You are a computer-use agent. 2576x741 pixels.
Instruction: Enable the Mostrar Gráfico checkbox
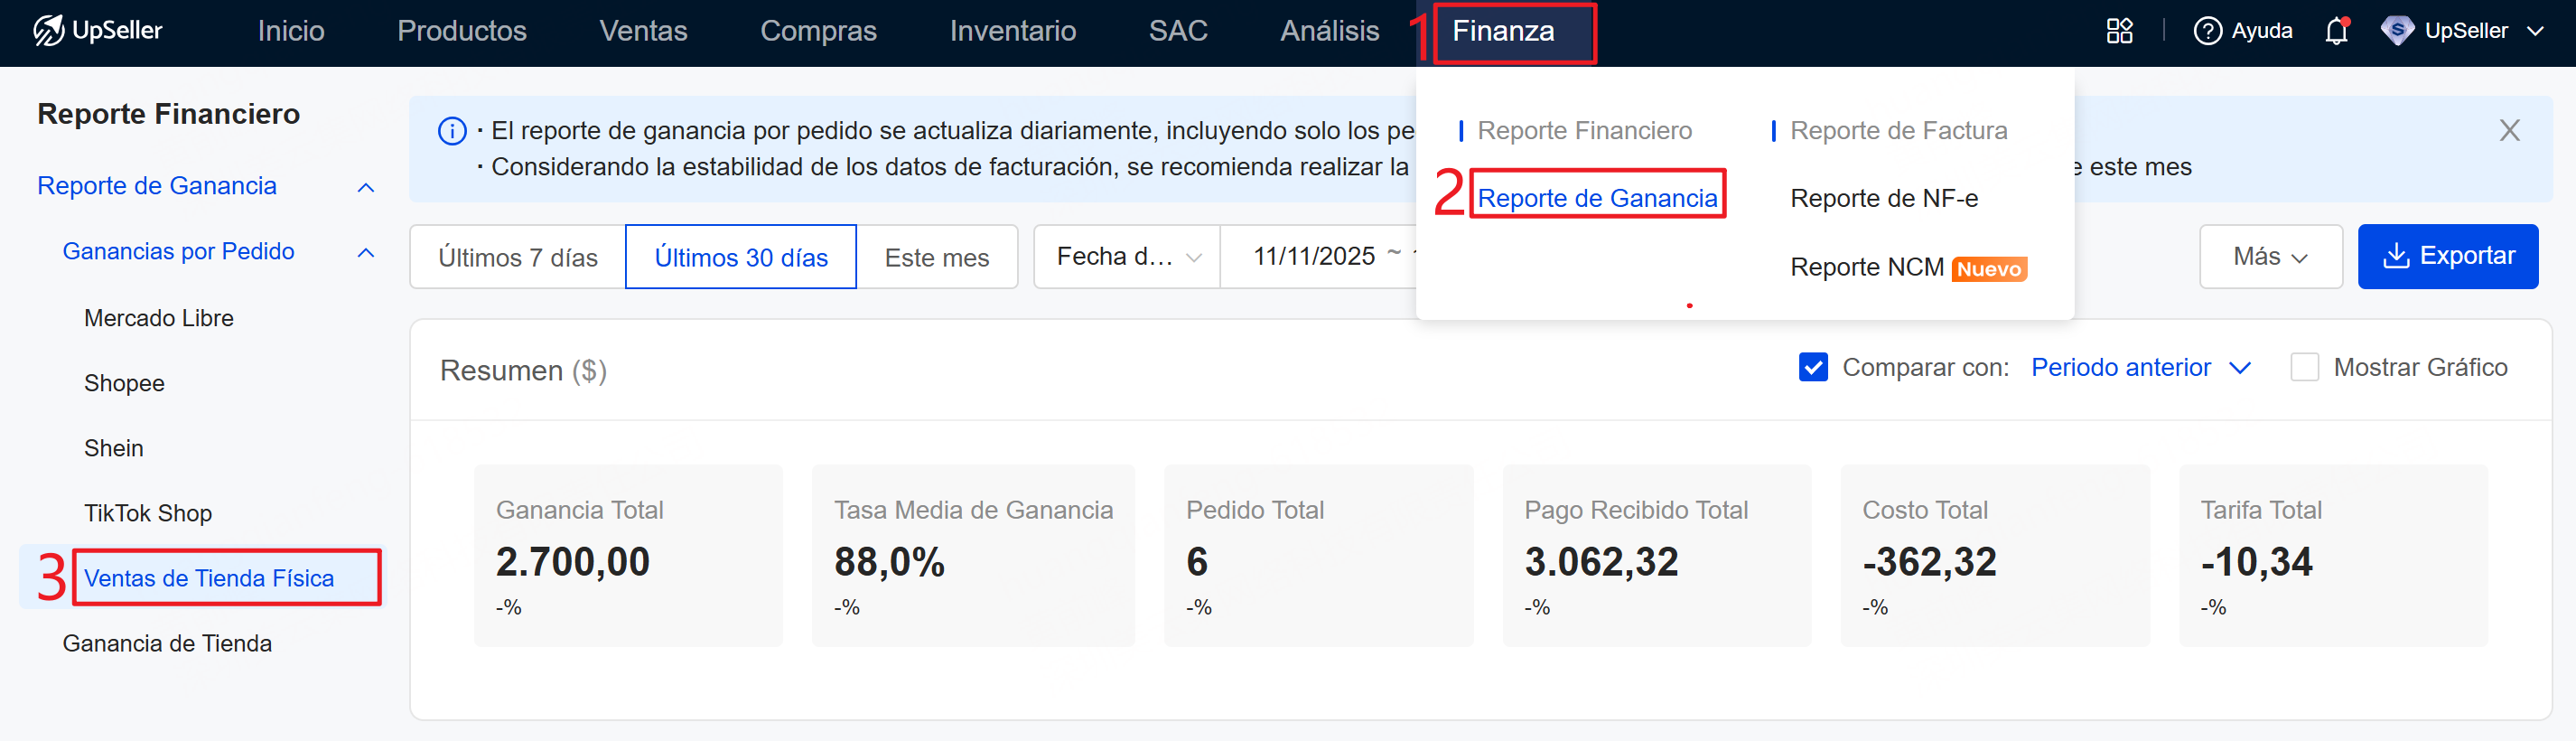2304,367
